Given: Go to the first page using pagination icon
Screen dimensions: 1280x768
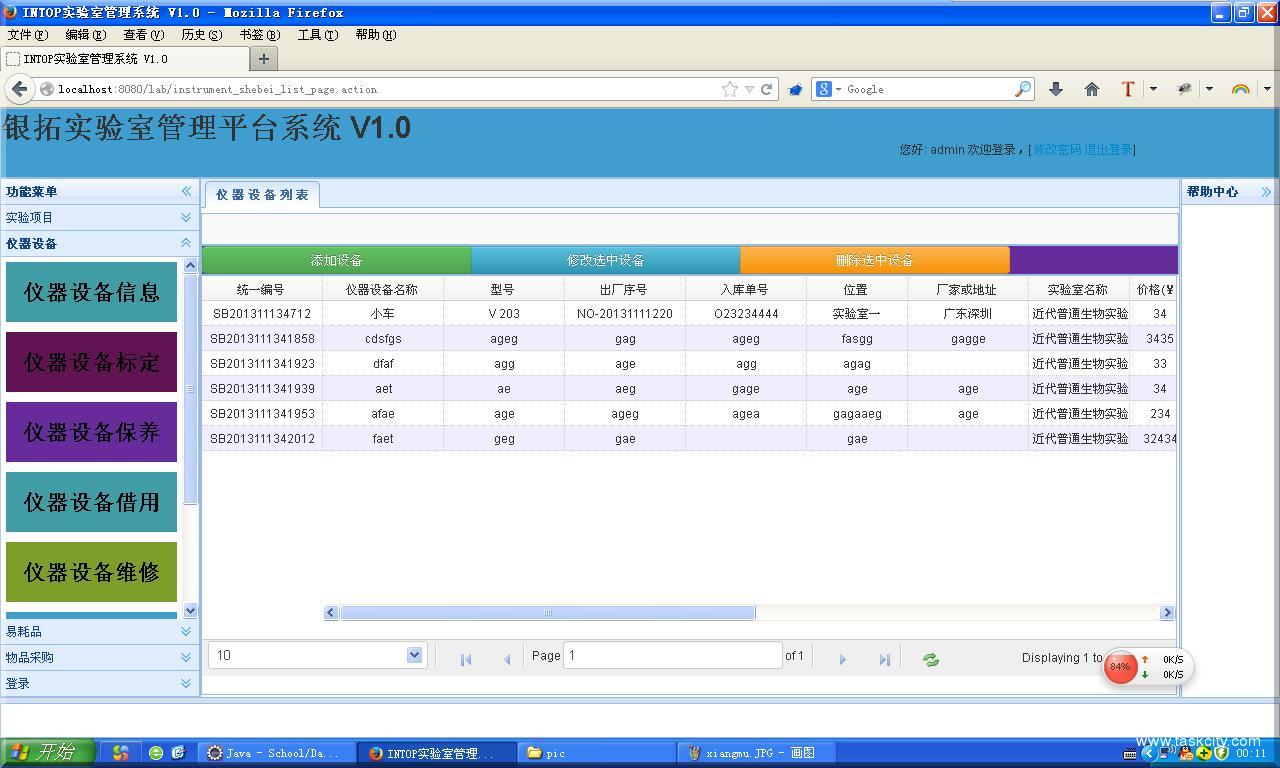Looking at the screenshot, I should pyautogui.click(x=465, y=660).
